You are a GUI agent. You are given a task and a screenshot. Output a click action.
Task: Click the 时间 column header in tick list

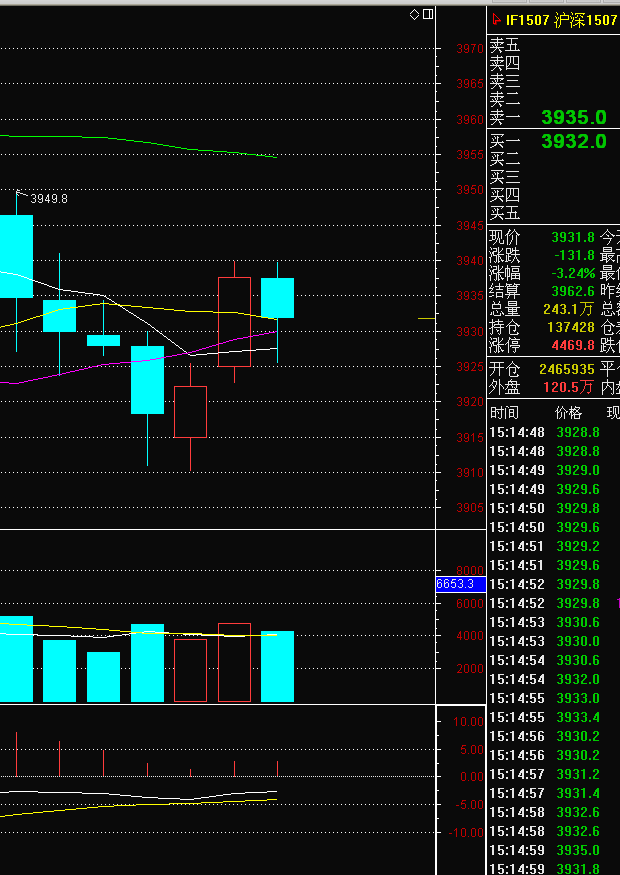504,413
